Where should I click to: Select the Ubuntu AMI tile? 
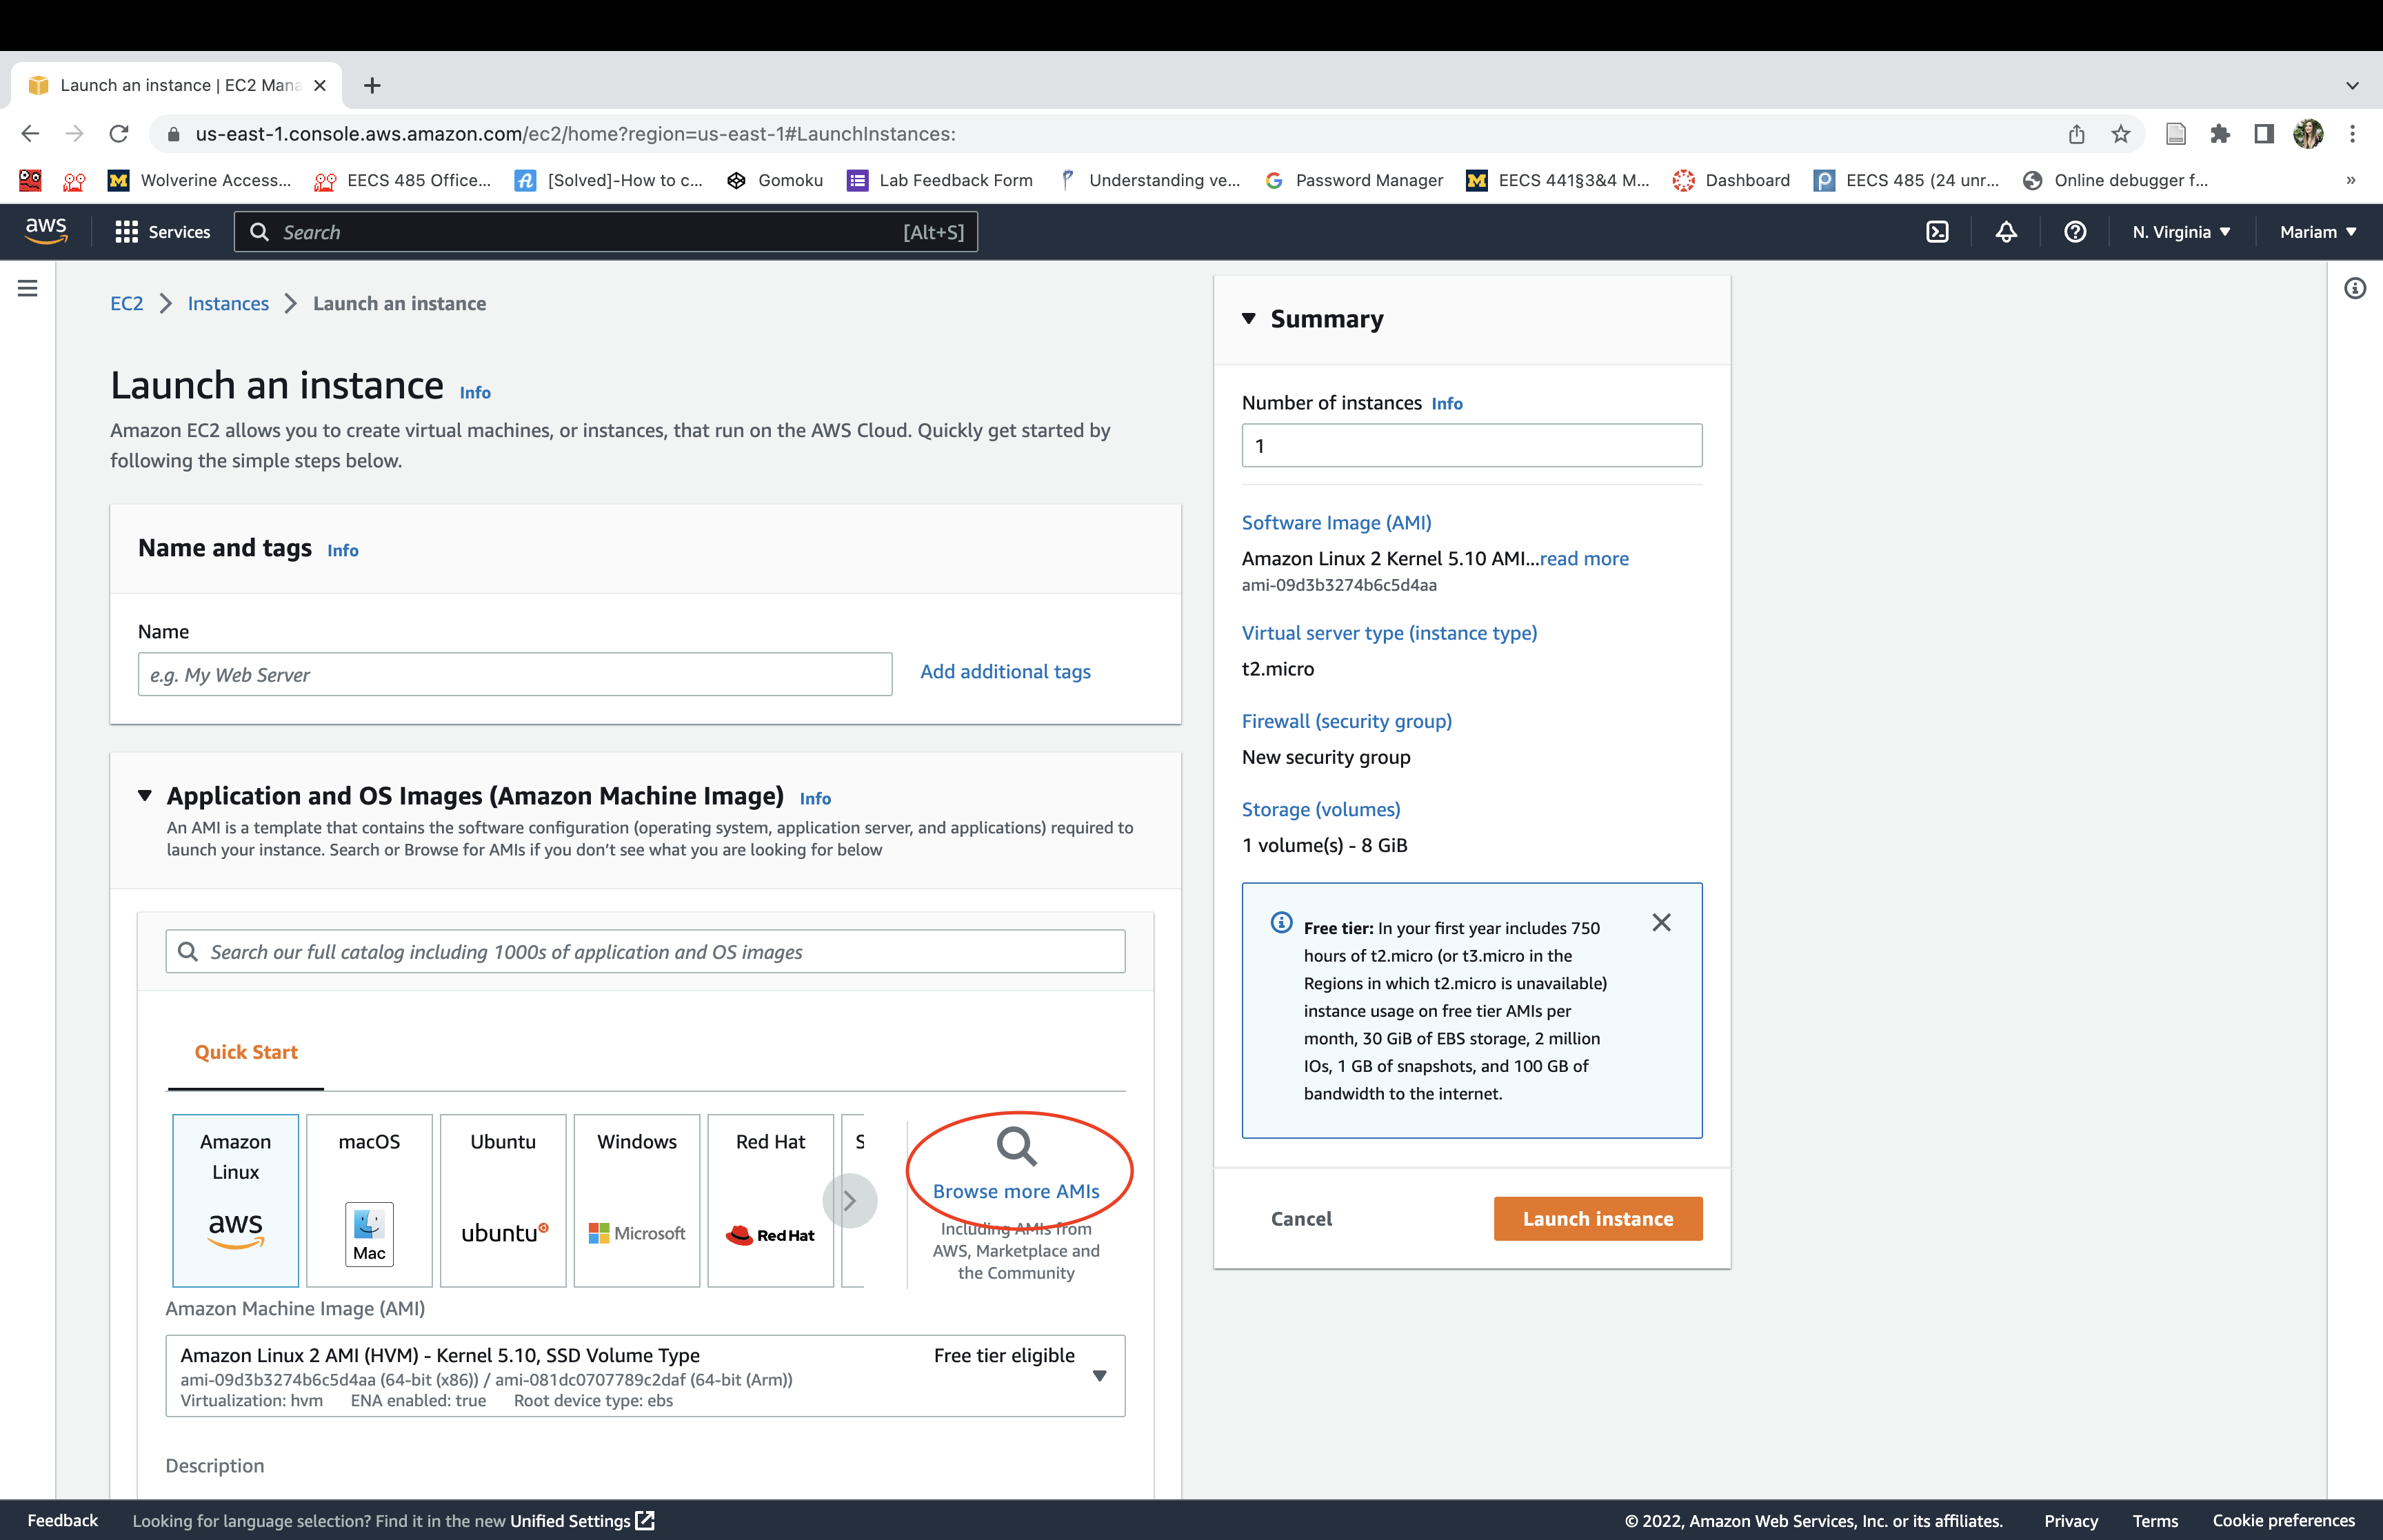tap(503, 1200)
